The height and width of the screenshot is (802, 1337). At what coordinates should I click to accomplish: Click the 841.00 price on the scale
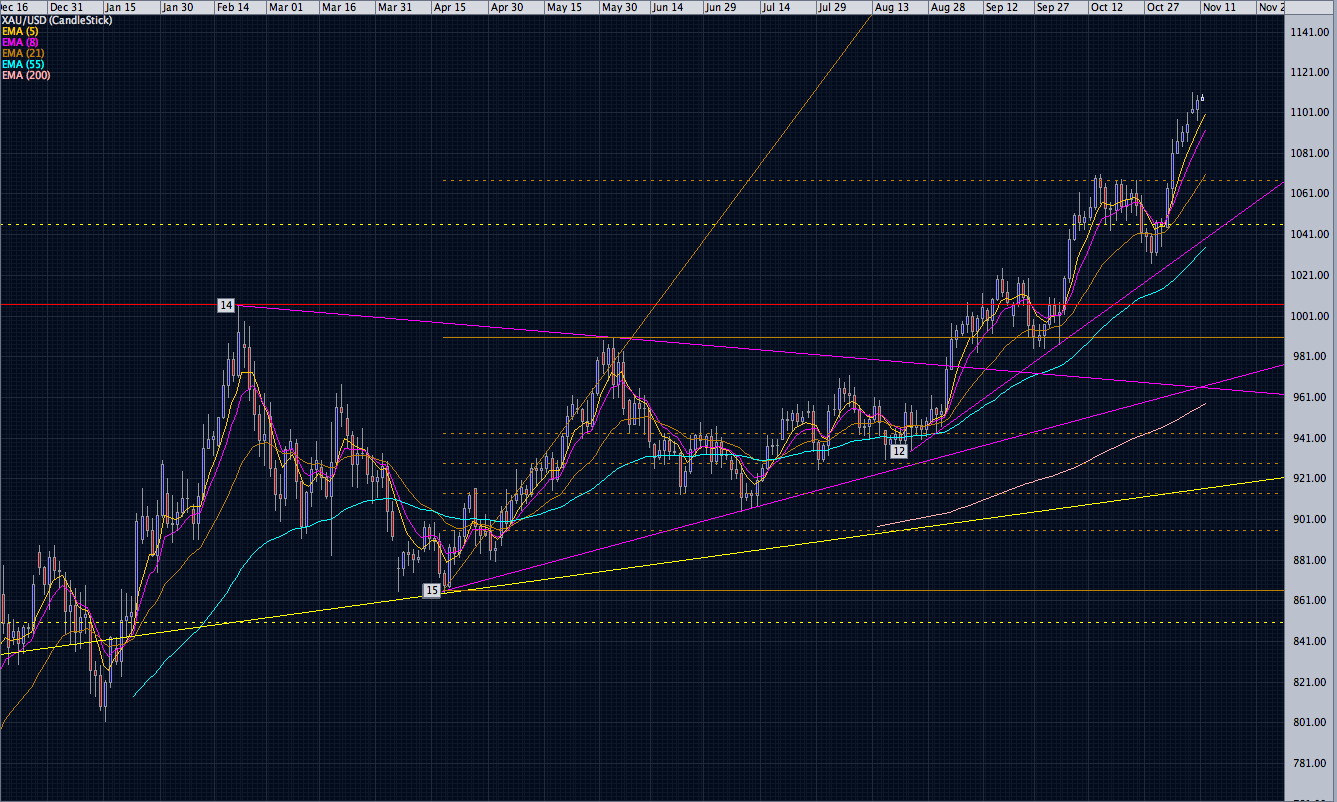tap(1312, 641)
